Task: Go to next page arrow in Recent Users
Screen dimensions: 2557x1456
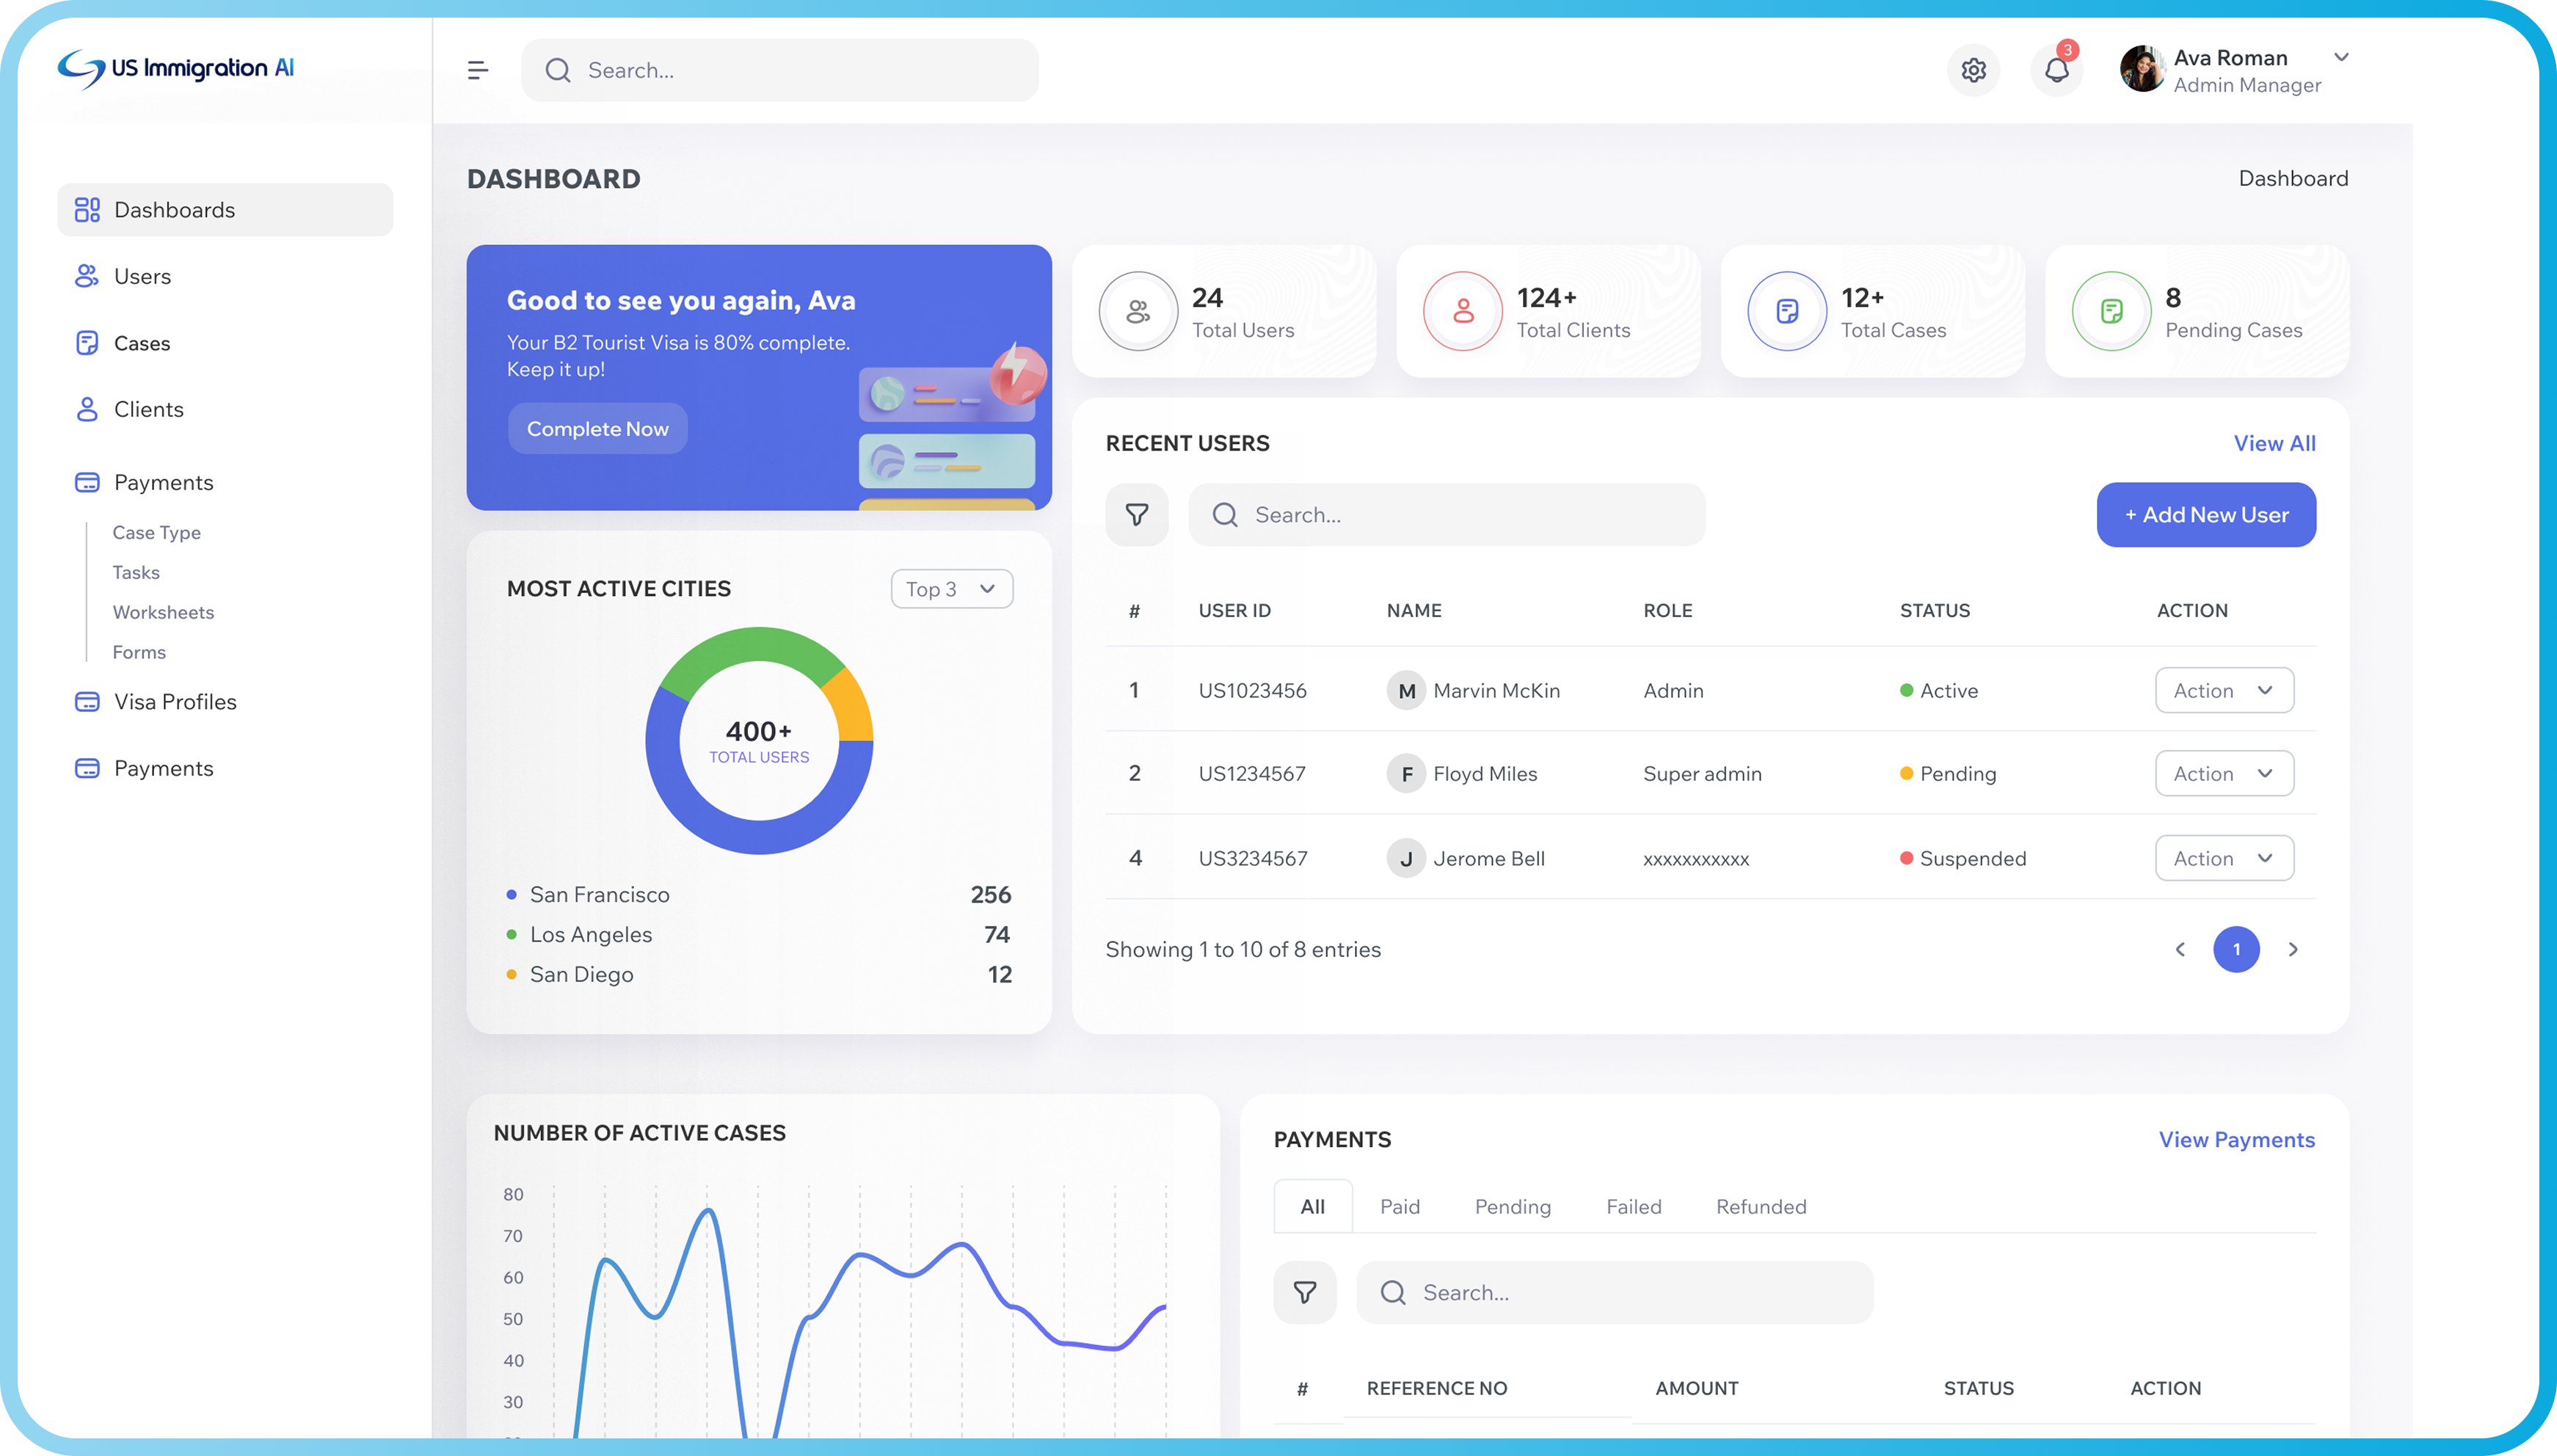Action: 2293,949
